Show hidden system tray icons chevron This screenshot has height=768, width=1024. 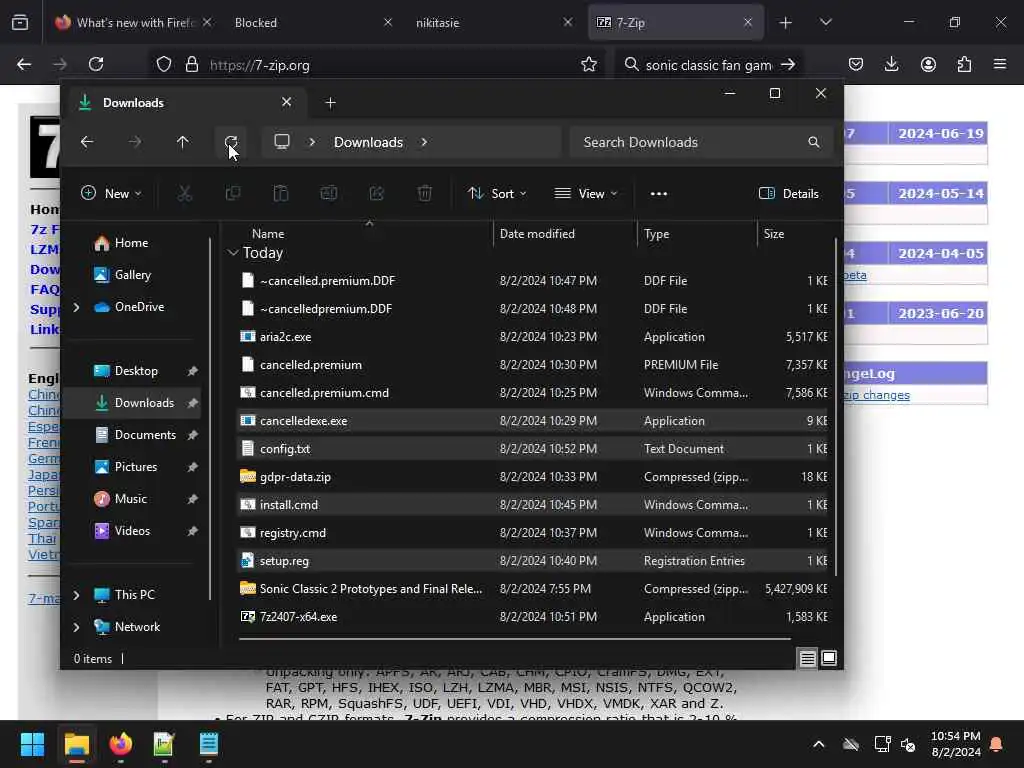click(818, 744)
